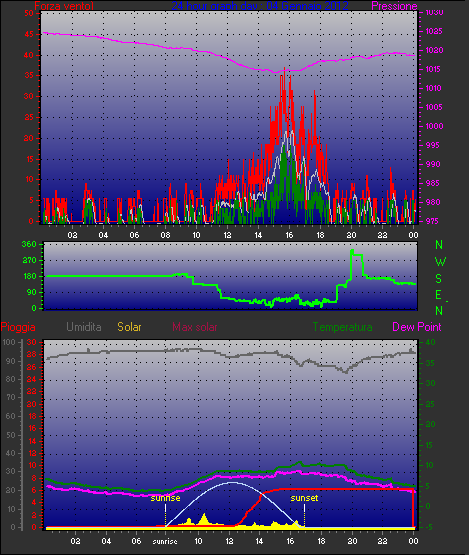Click the 1020 pressure axis value

click(433, 50)
